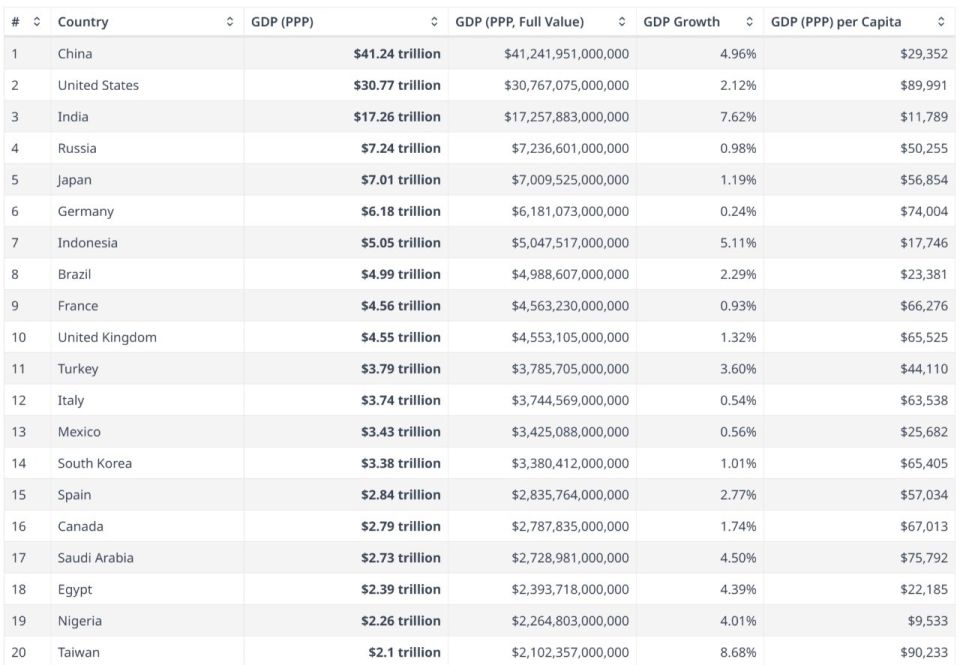The width and height of the screenshot is (960, 665).
Task: Sort table by GDP Growth header label
Action: 681,22
